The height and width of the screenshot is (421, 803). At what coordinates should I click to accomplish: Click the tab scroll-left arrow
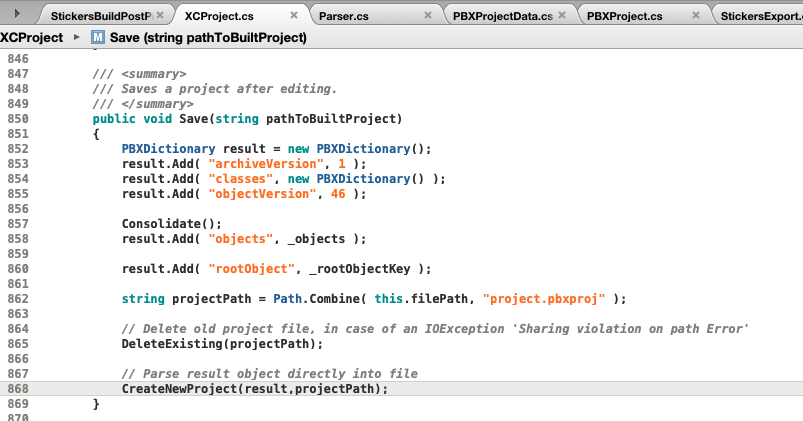pyautogui.click(x=17, y=13)
